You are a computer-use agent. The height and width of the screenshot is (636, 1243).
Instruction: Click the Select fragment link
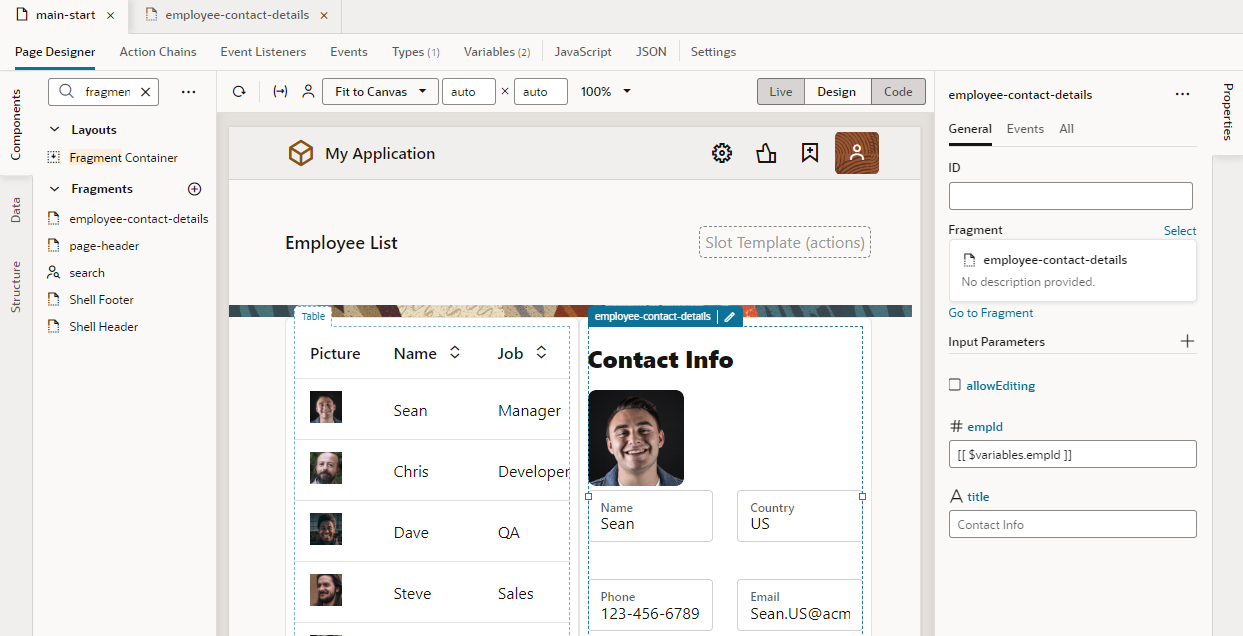click(1180, 231)
